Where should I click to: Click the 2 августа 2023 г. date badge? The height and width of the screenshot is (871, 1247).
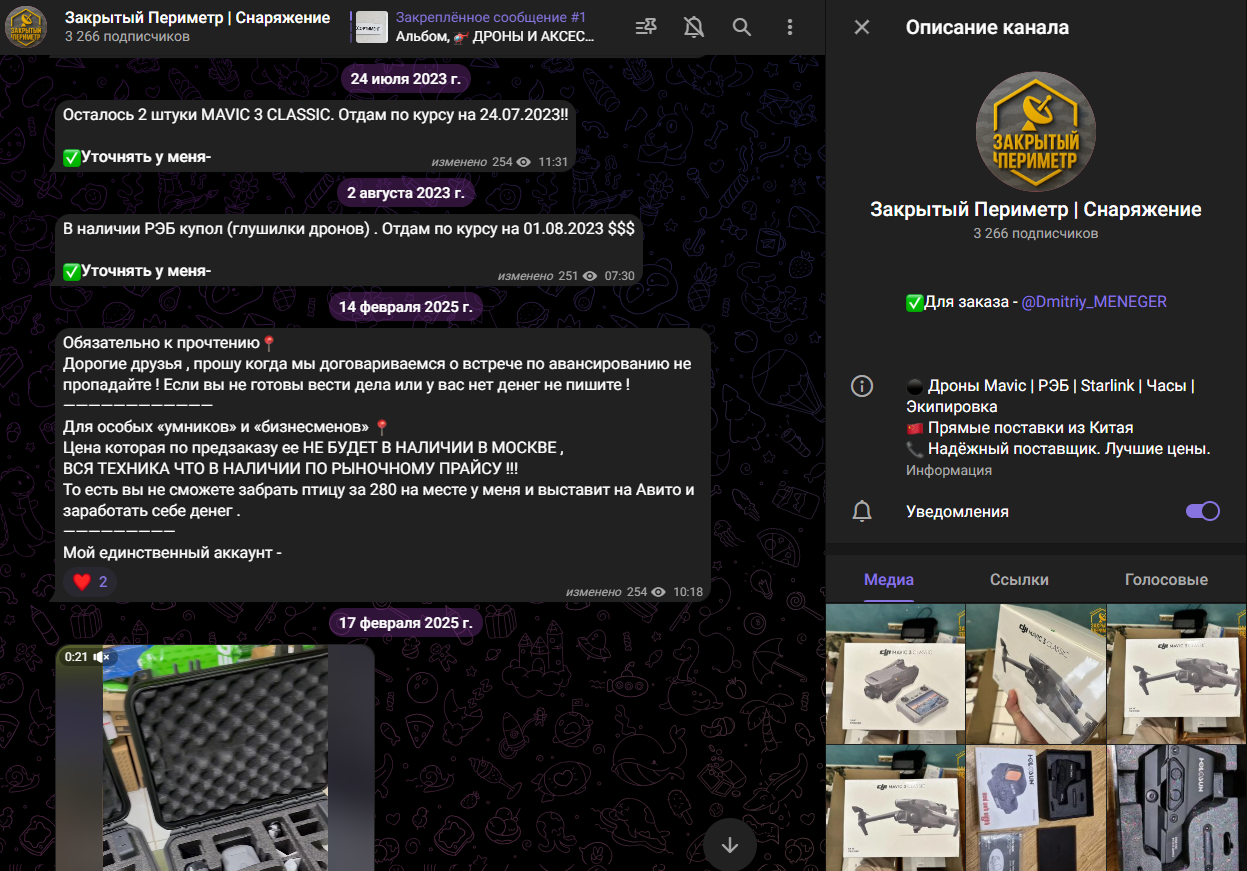click(x=406, y=192)
